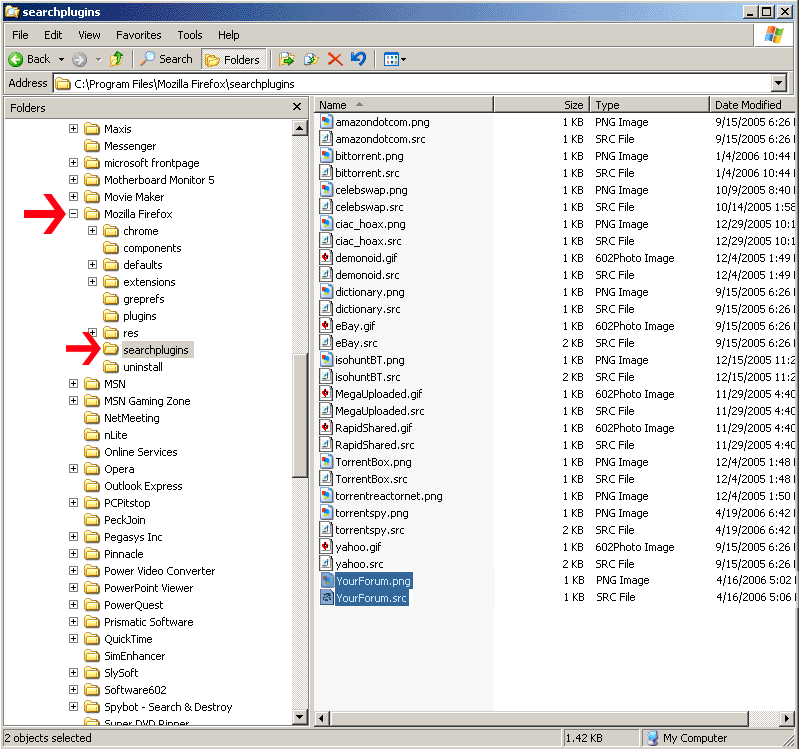Click the Forward navigation button

click(x=79, y=60)
